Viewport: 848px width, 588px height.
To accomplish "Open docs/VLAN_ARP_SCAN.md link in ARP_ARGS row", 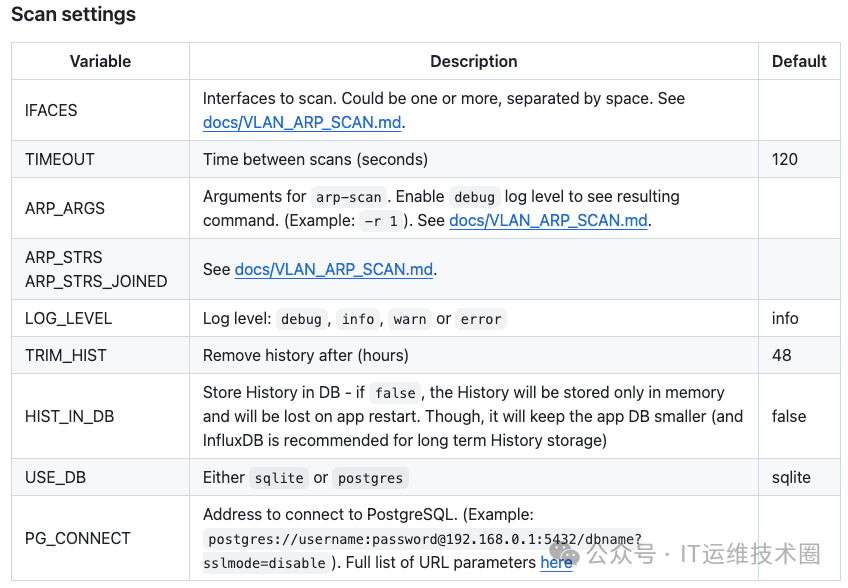I will (x=548, y=221).
